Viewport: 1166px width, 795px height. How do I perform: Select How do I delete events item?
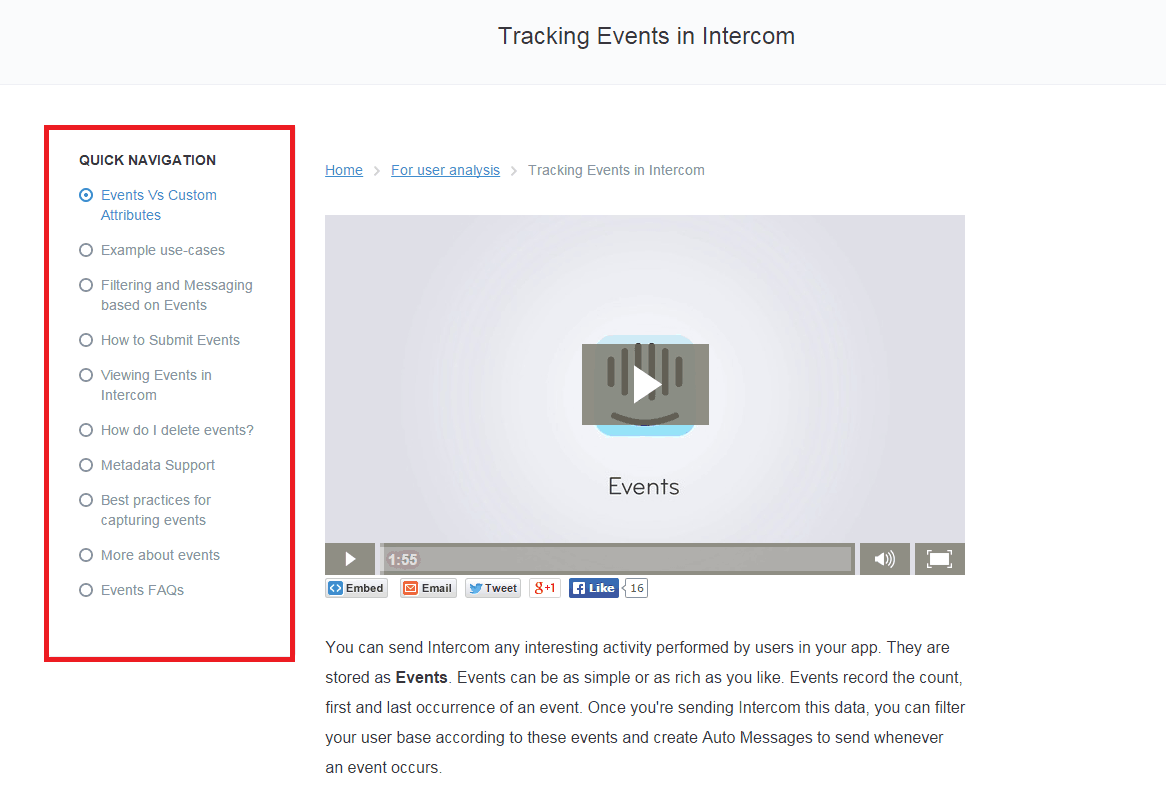(x=167, y=430)
